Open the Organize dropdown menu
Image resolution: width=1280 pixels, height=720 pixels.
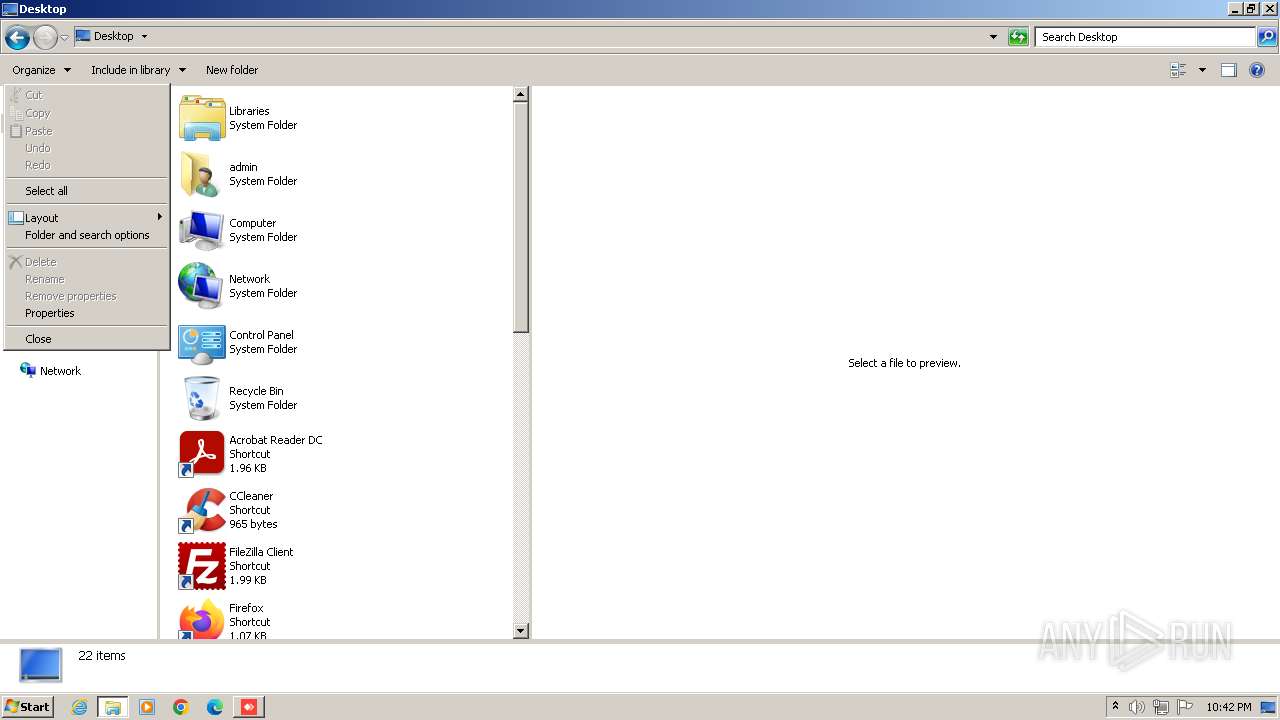[x=41, y=70]
